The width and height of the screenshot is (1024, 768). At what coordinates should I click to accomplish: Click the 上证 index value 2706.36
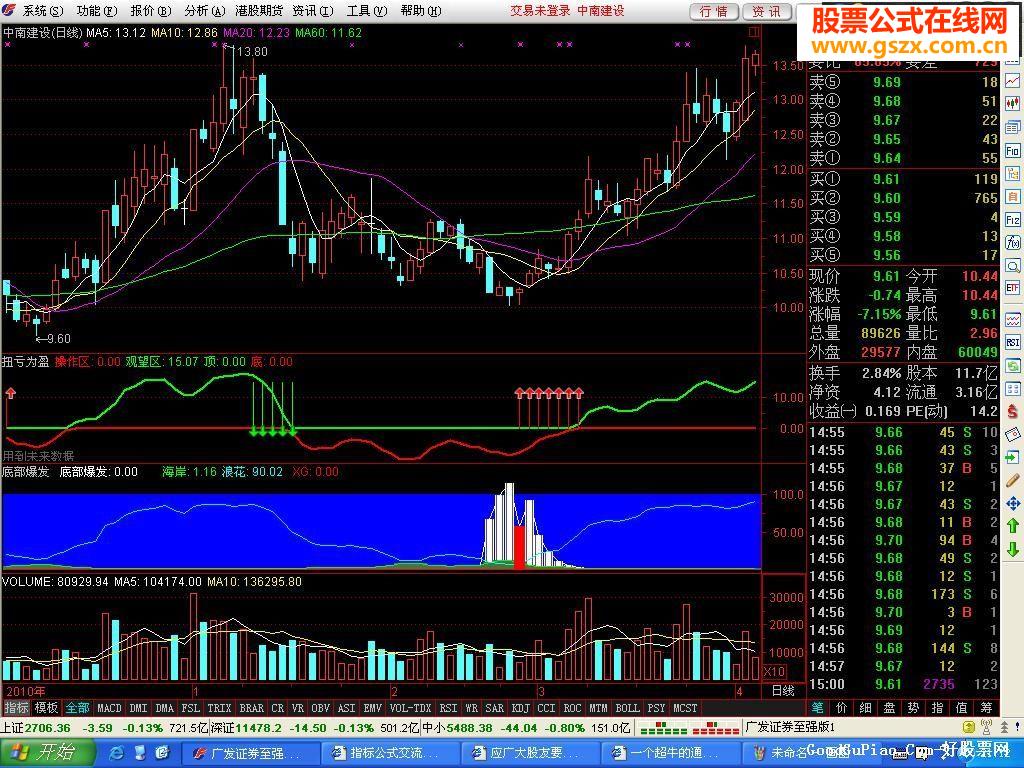pyautogui.click(x=48, y=728)
